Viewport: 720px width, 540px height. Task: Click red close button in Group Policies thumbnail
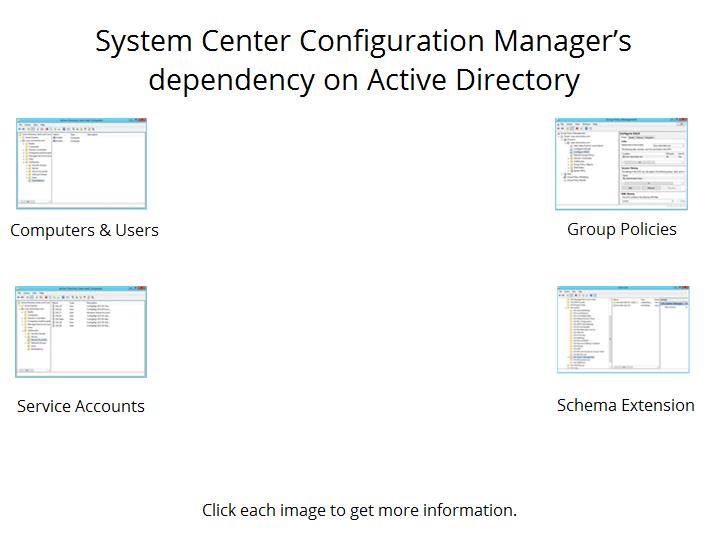(x=683, y=120)
